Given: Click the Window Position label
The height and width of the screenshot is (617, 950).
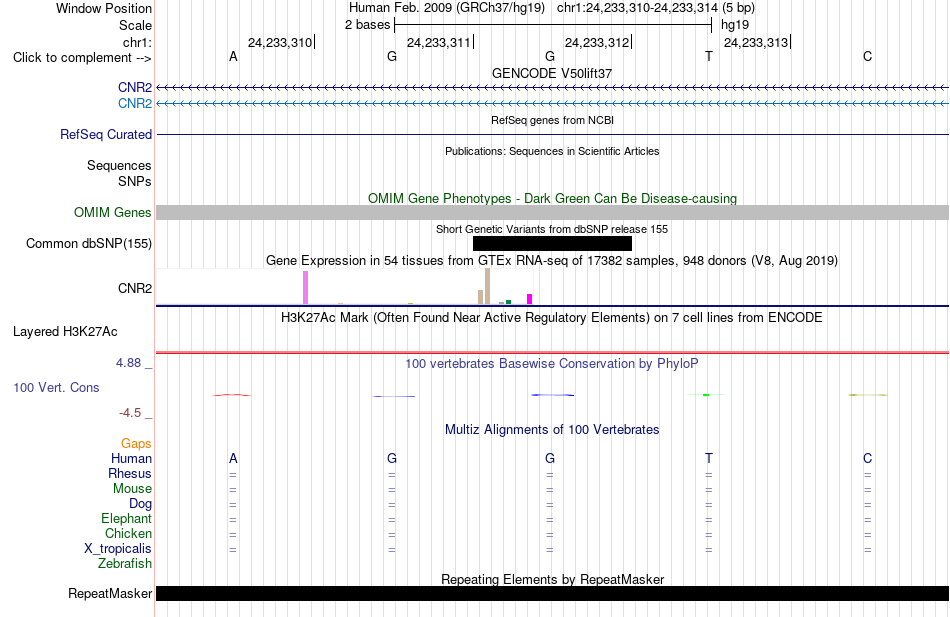Looking at the screenshot, I should [x=104, y=8].
